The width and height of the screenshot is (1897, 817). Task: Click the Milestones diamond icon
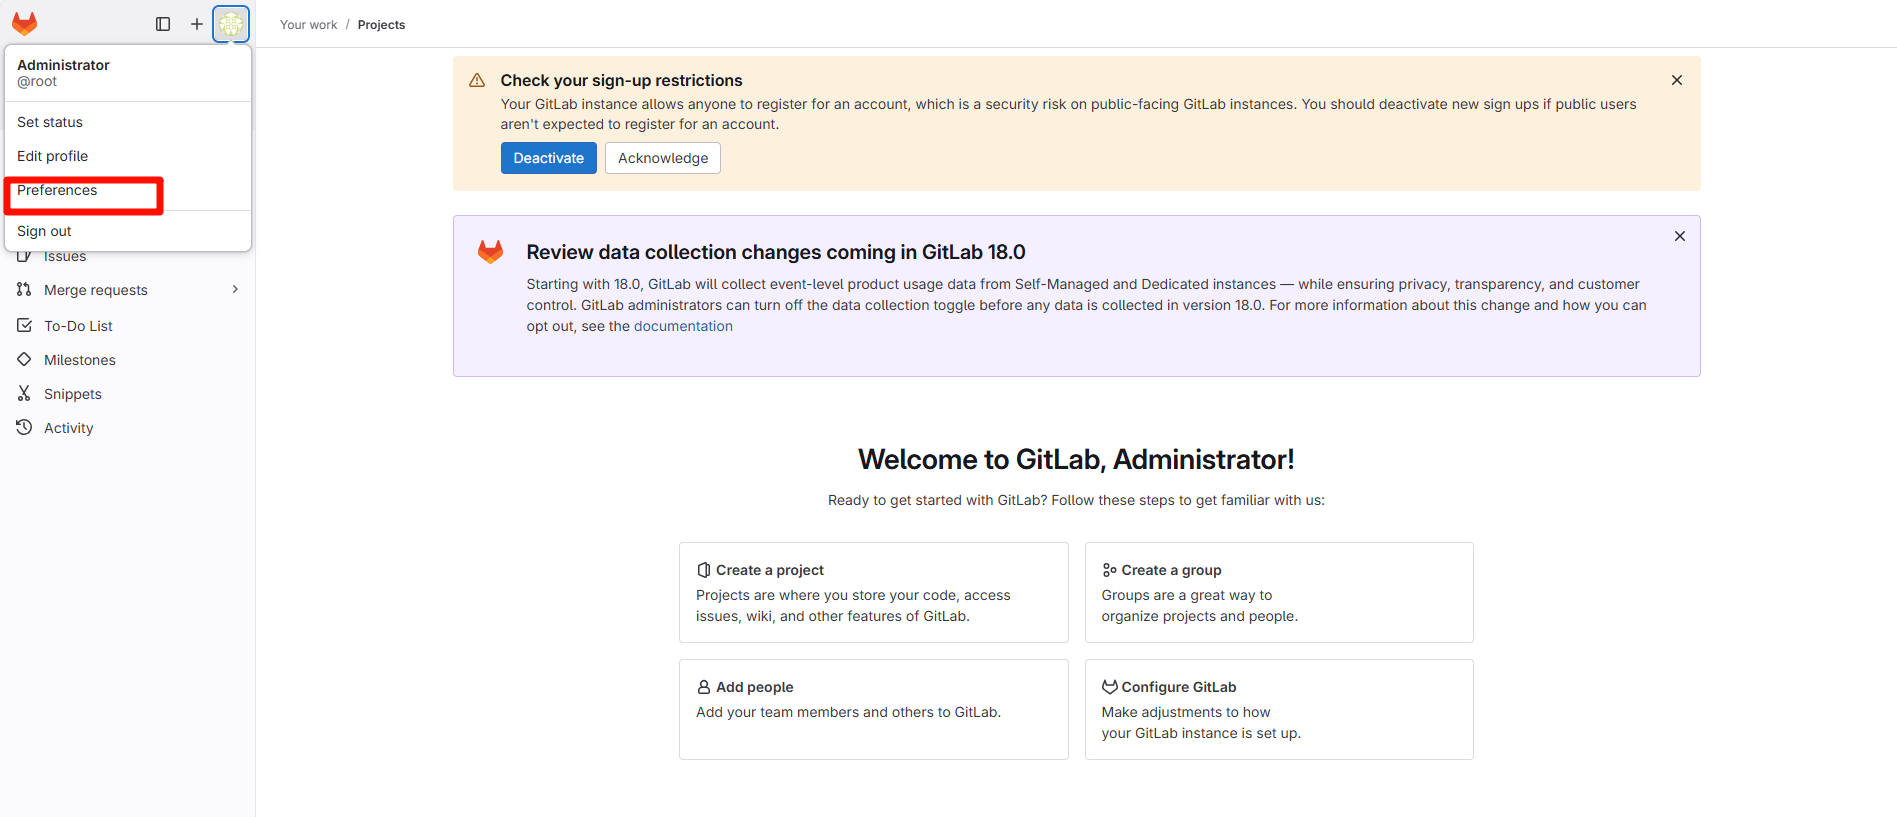click(x=24, y=359)
